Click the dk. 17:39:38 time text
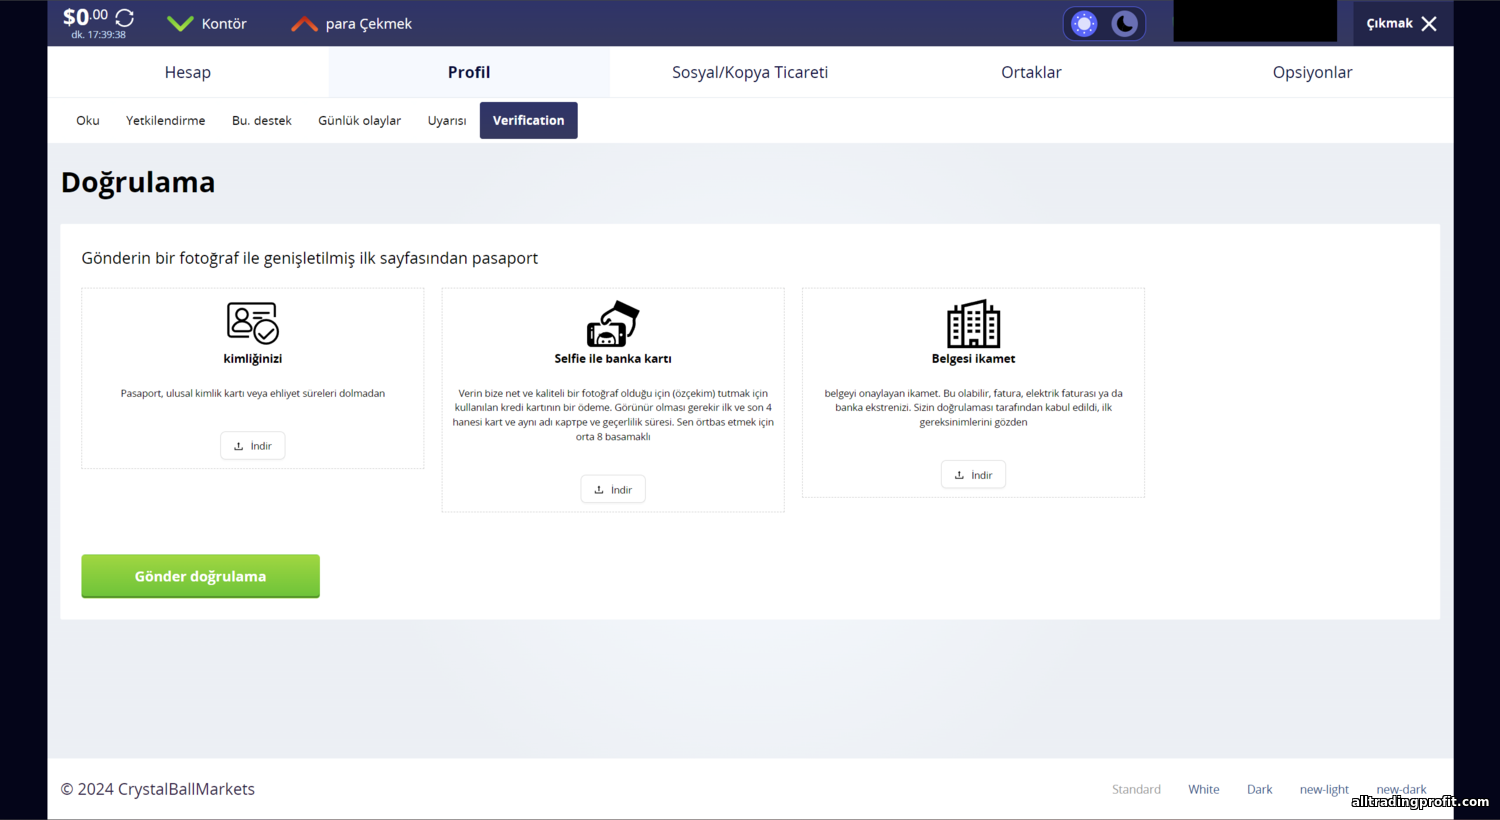1500x820 pixels. (99, 35)
